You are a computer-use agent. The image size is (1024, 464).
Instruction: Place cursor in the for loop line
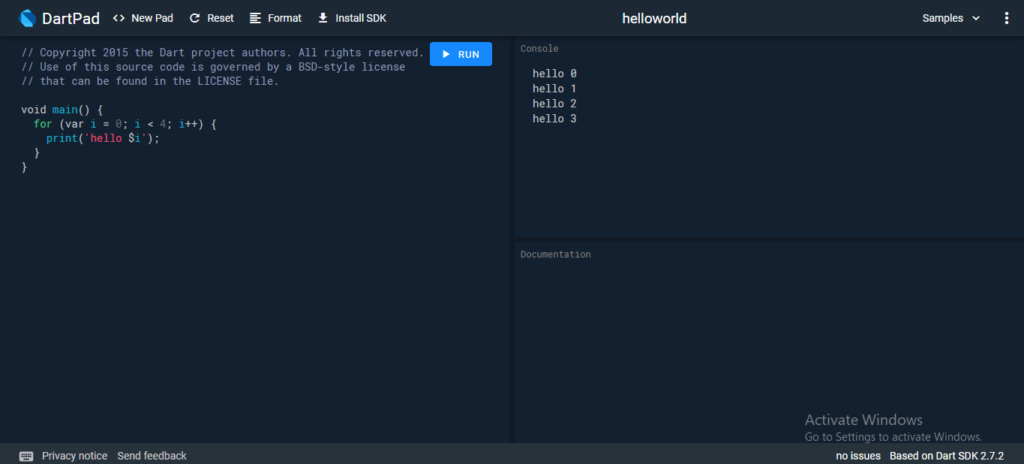pyautogui.click(x=125, y=124)
